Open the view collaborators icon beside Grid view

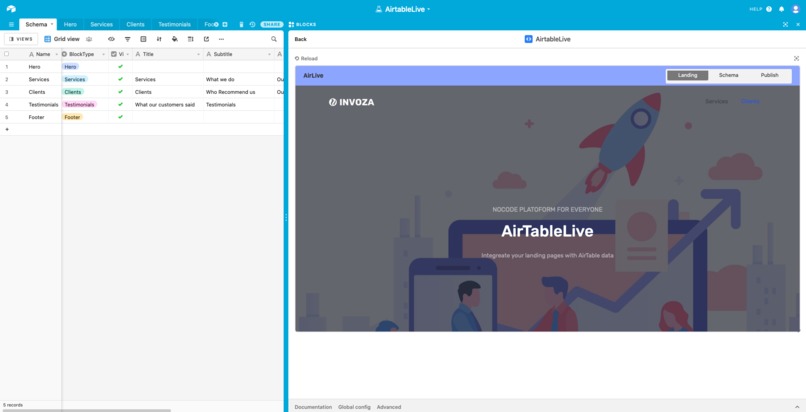[x=89, y=39]
